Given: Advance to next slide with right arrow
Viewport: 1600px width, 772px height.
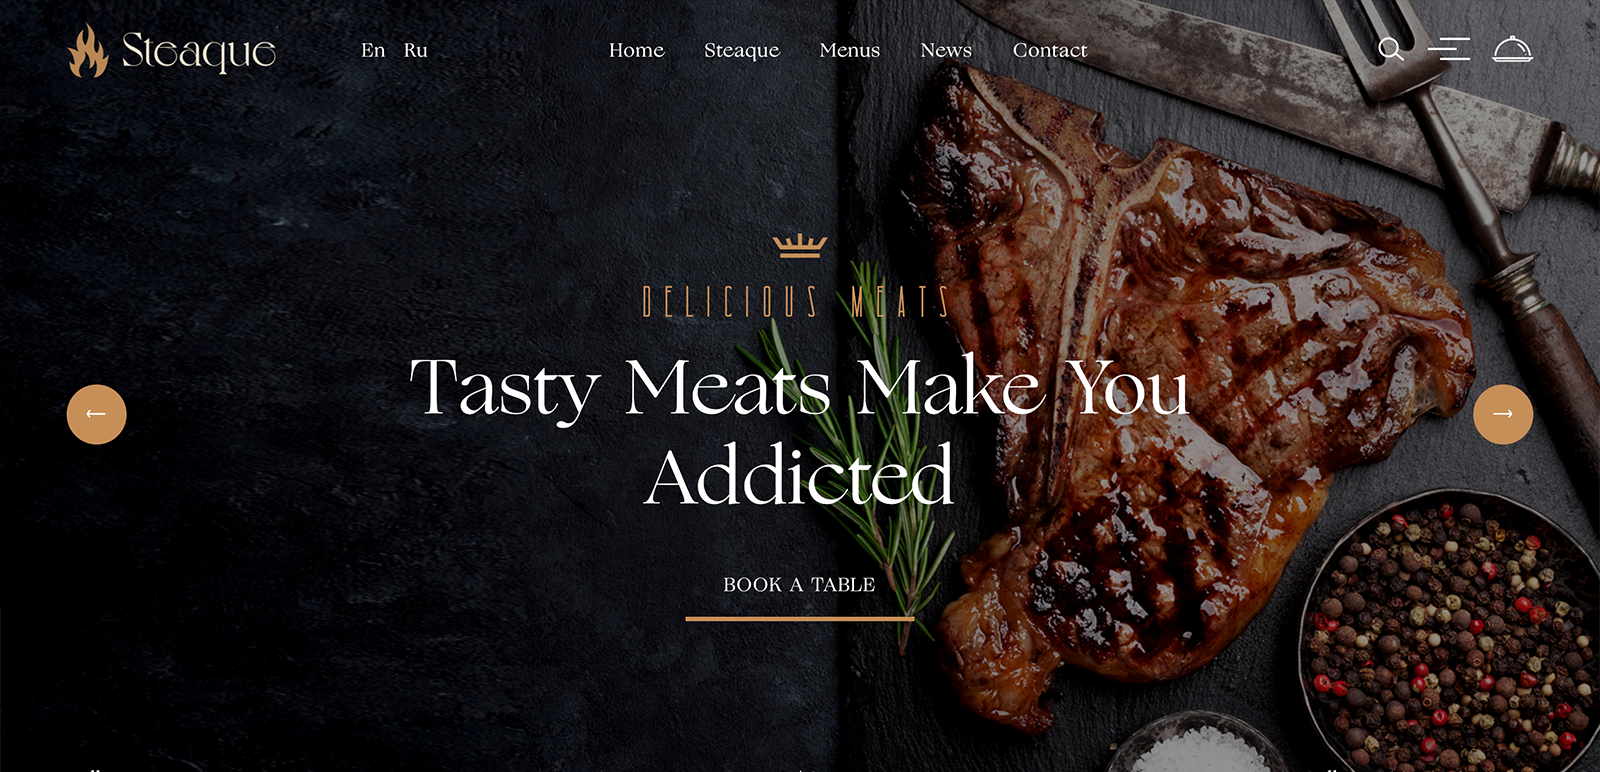Looking at the screenshot, I should point(1503,414).
